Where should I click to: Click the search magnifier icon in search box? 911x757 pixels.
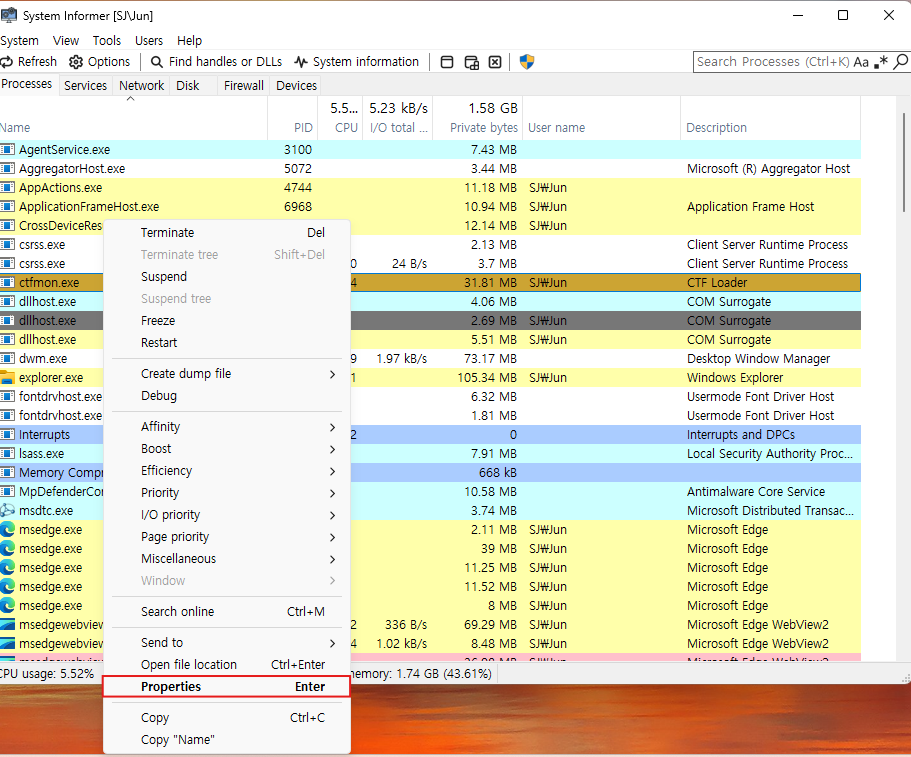point(901,62)
